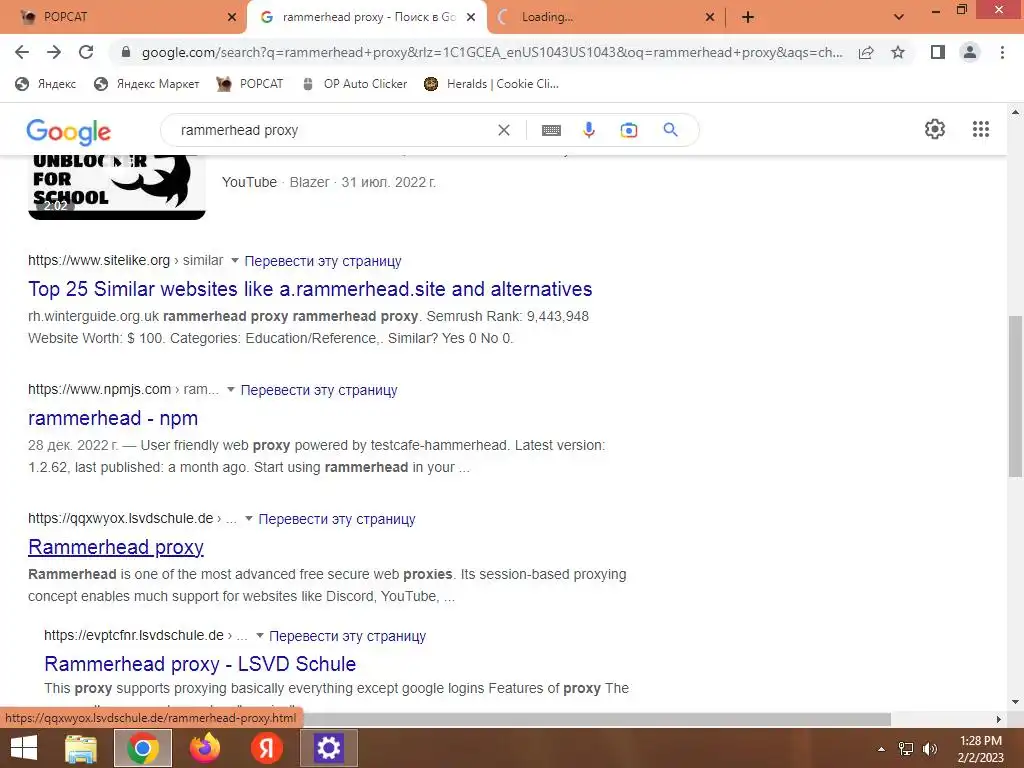Open the Яндекс bookmark
The image size is (1024, 768).
[46, 84]
